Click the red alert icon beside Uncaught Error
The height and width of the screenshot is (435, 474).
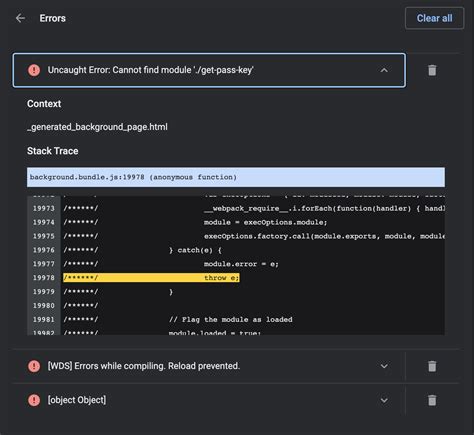tap(34, 70)
